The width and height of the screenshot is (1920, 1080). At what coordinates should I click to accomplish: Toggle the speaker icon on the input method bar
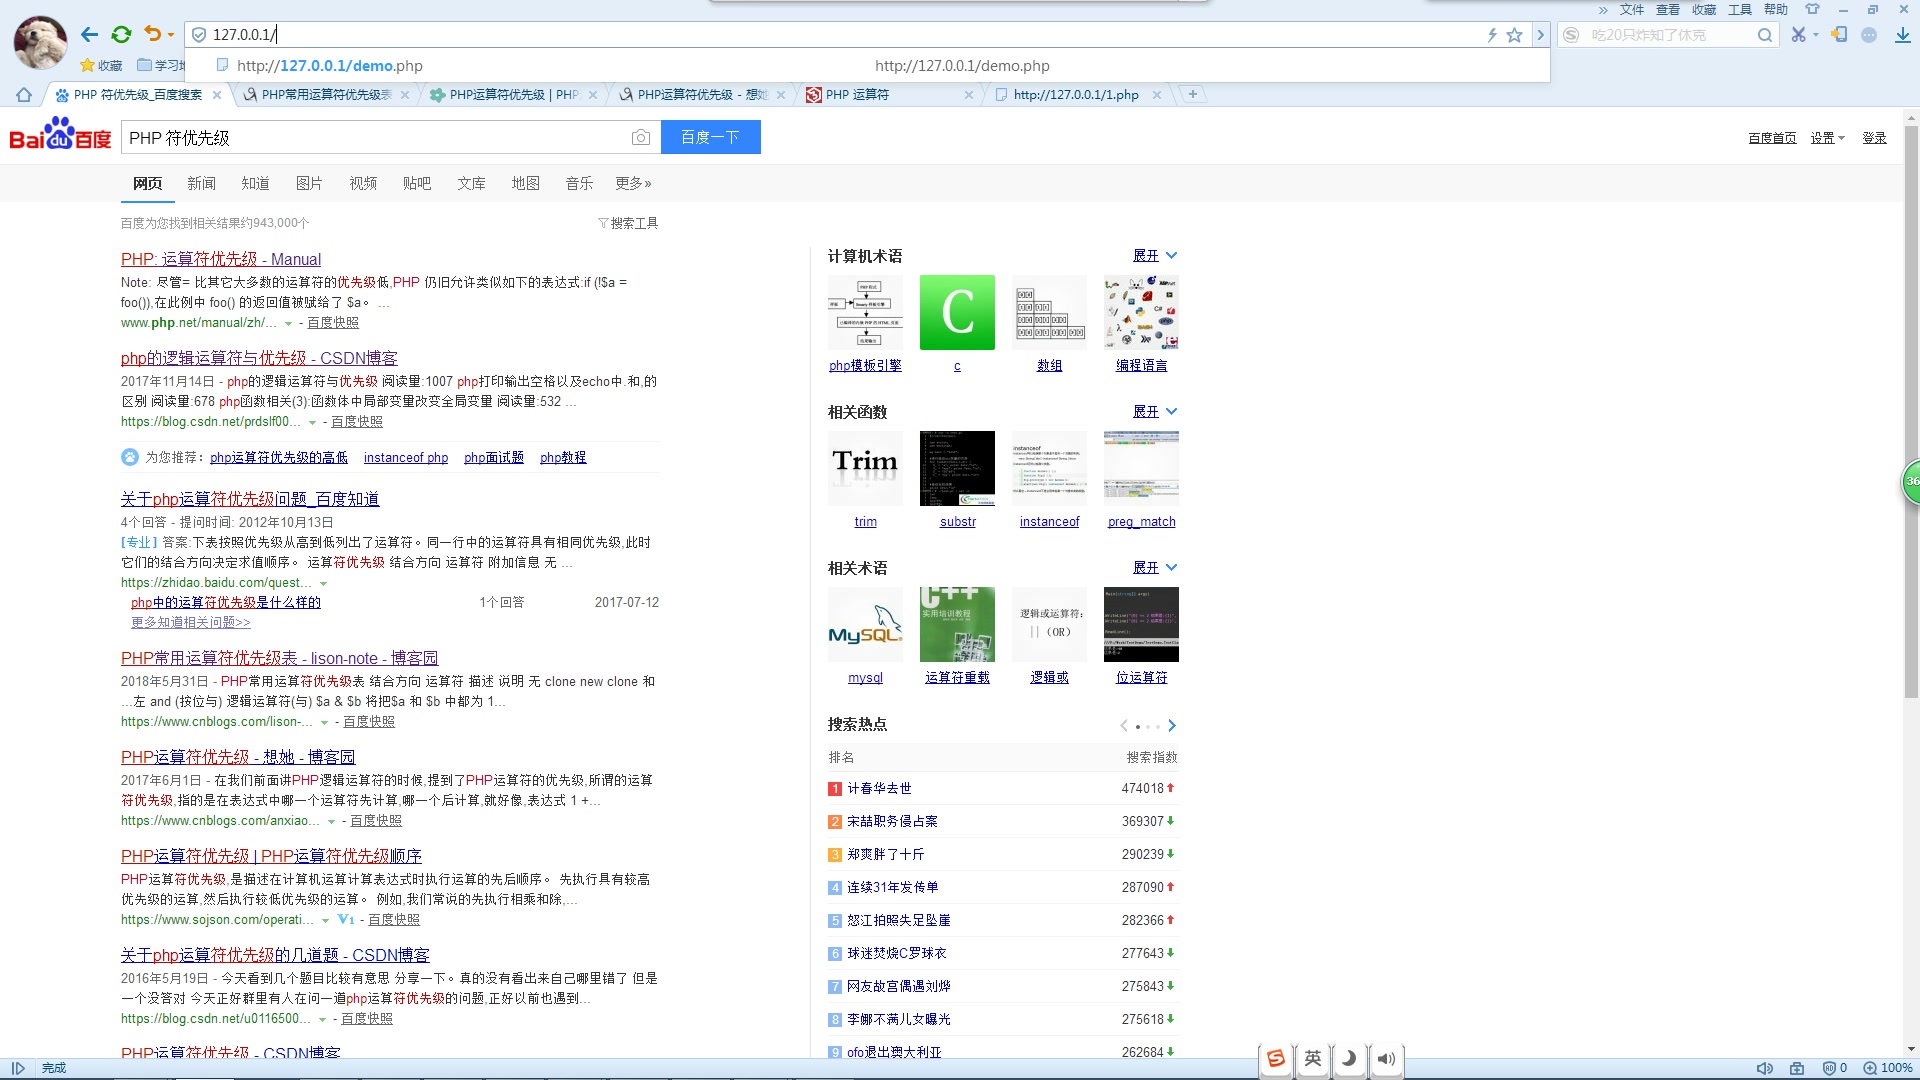(1386, 1059)
